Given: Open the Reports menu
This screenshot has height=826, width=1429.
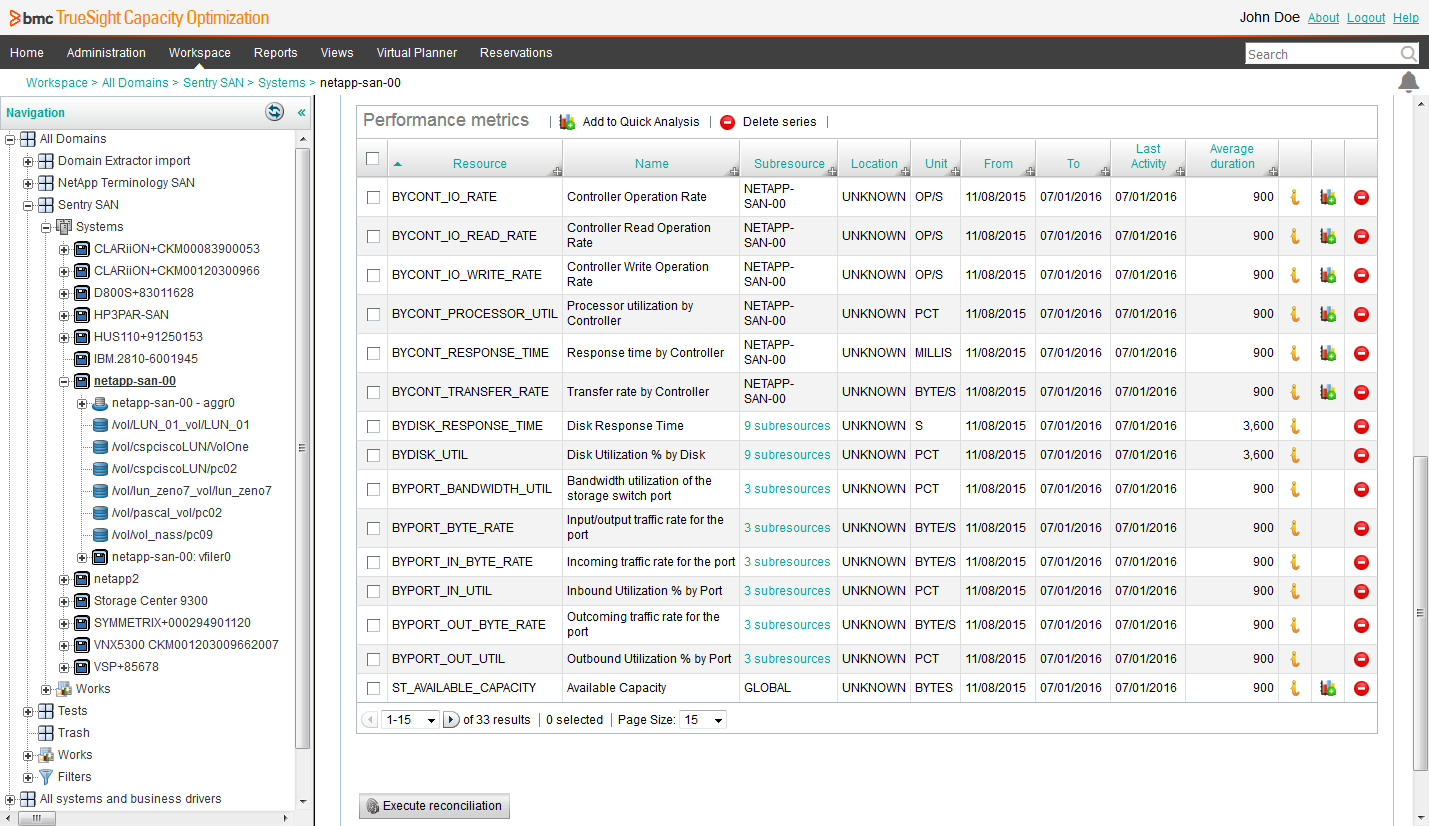Looking at the screenshot, I should [x=275, y=53].
